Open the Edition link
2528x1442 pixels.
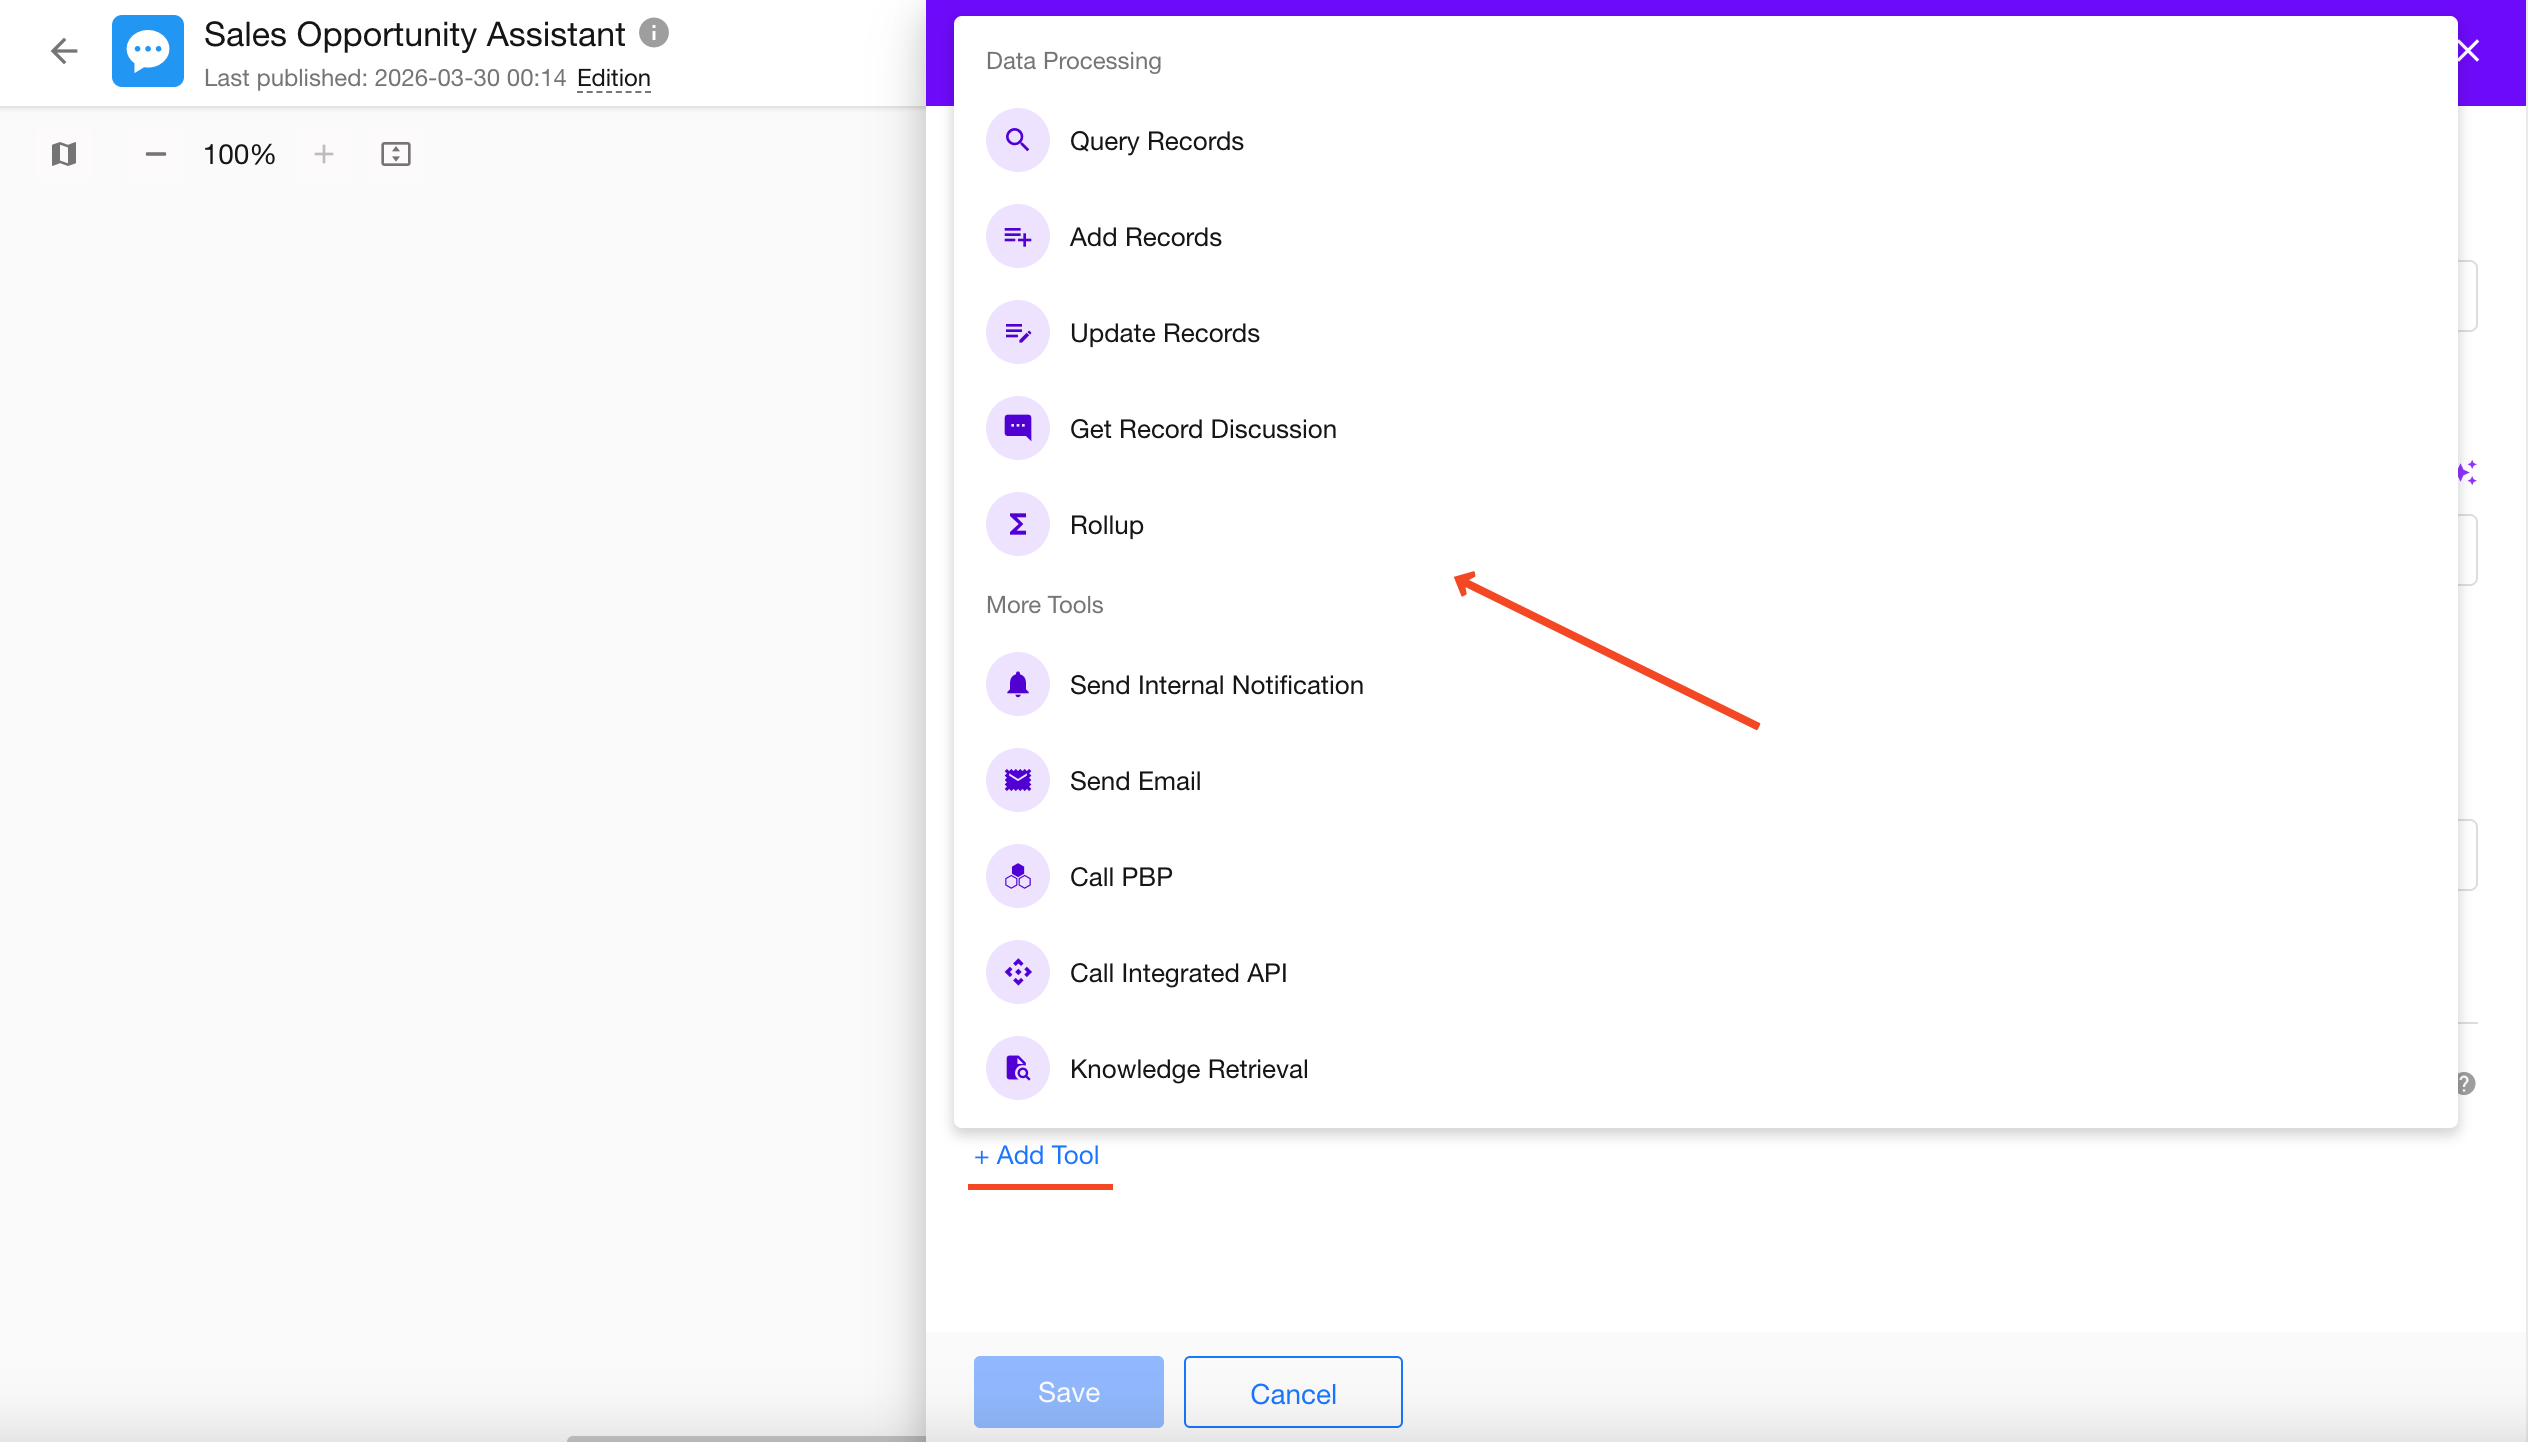[614, 78]
